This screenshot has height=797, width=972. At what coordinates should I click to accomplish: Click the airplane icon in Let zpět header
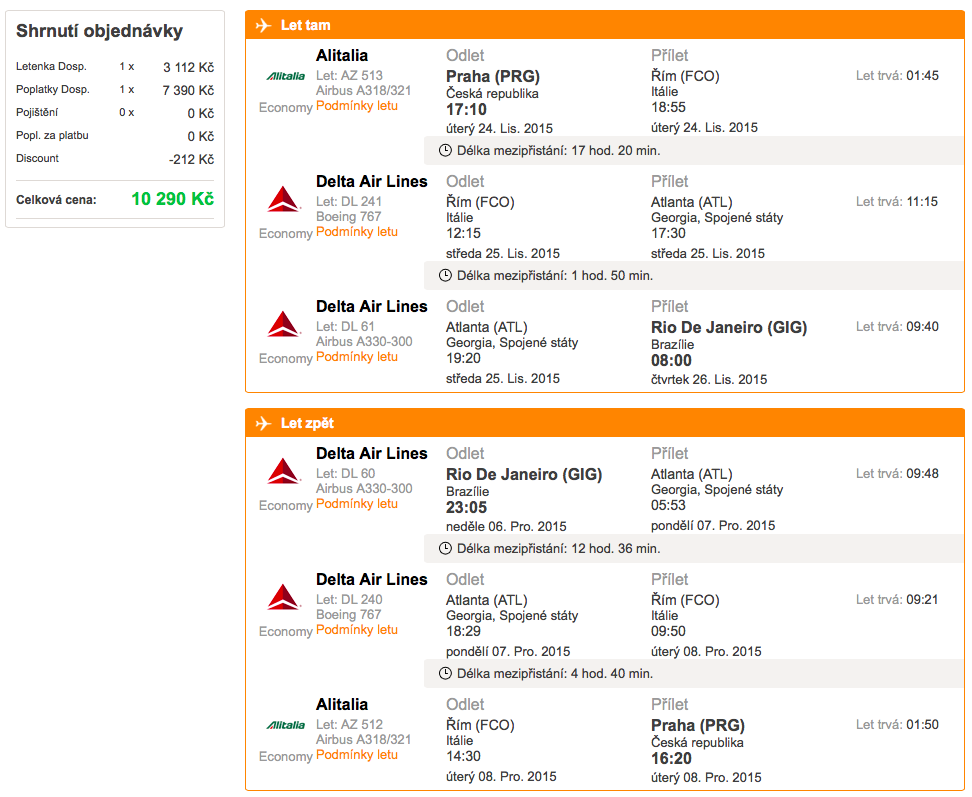(263, 423)
